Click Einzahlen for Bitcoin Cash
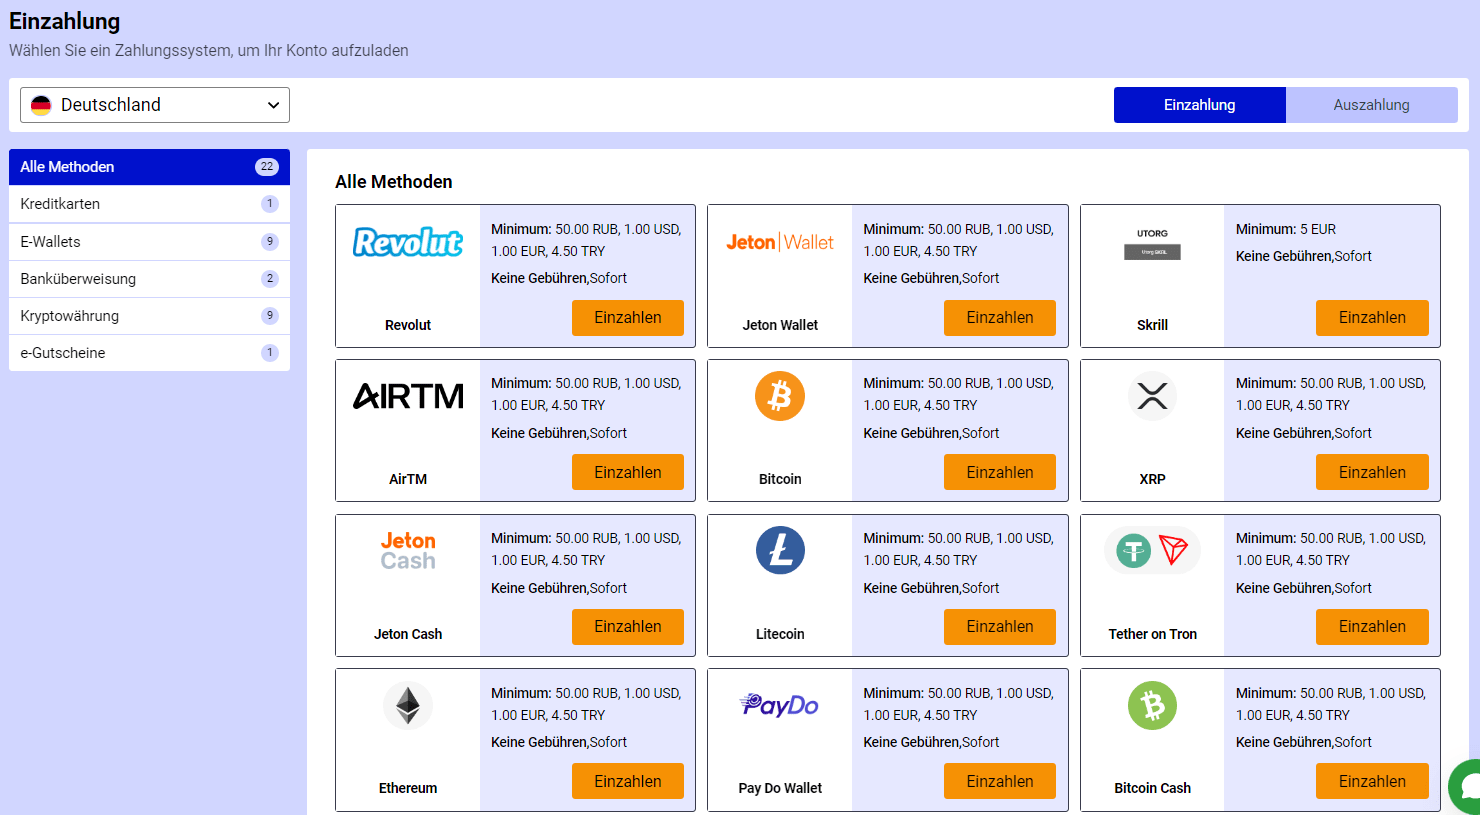 pos(1372,781)
